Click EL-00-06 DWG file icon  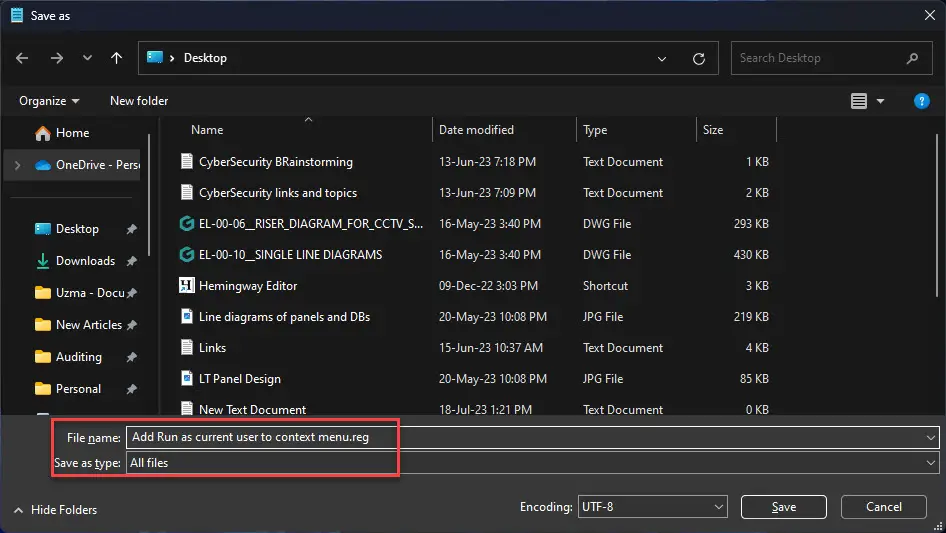pos(186,223)
